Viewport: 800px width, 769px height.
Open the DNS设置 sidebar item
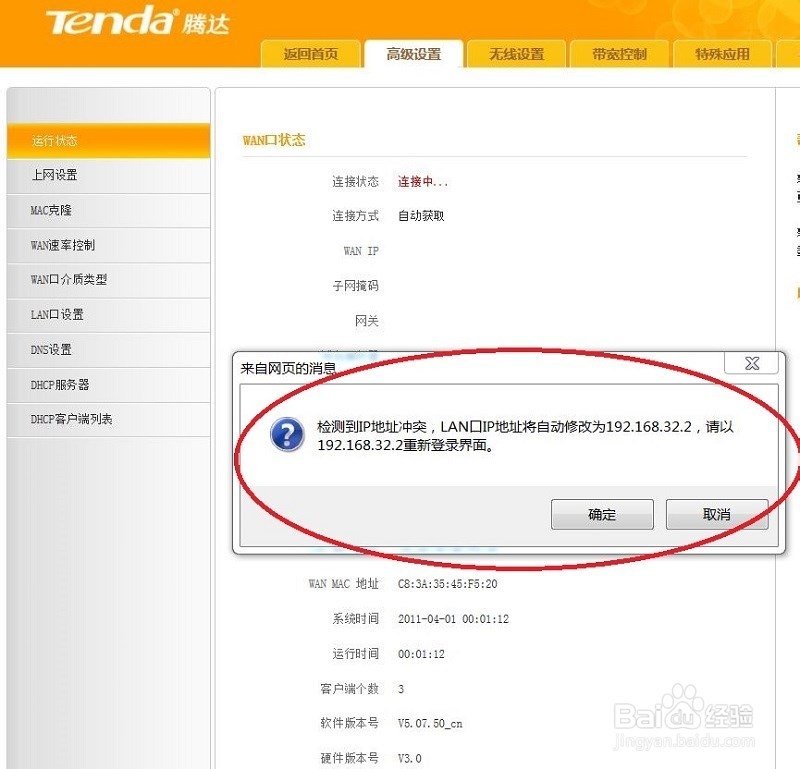click(x=109, y=350)
